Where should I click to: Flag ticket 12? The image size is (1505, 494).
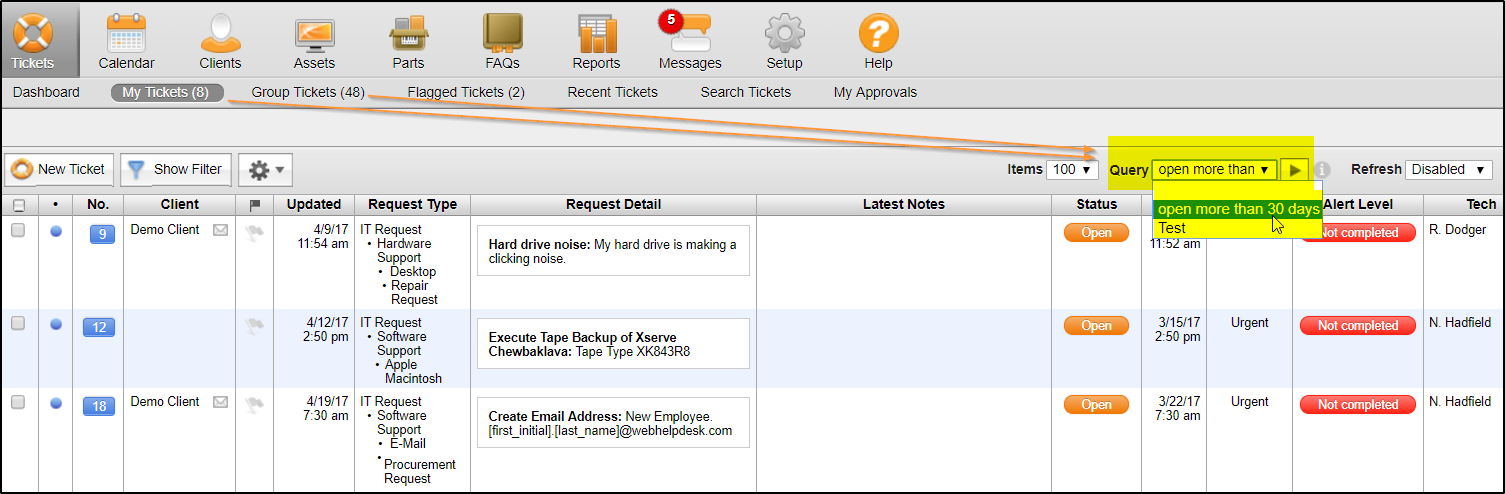point(254,325)
